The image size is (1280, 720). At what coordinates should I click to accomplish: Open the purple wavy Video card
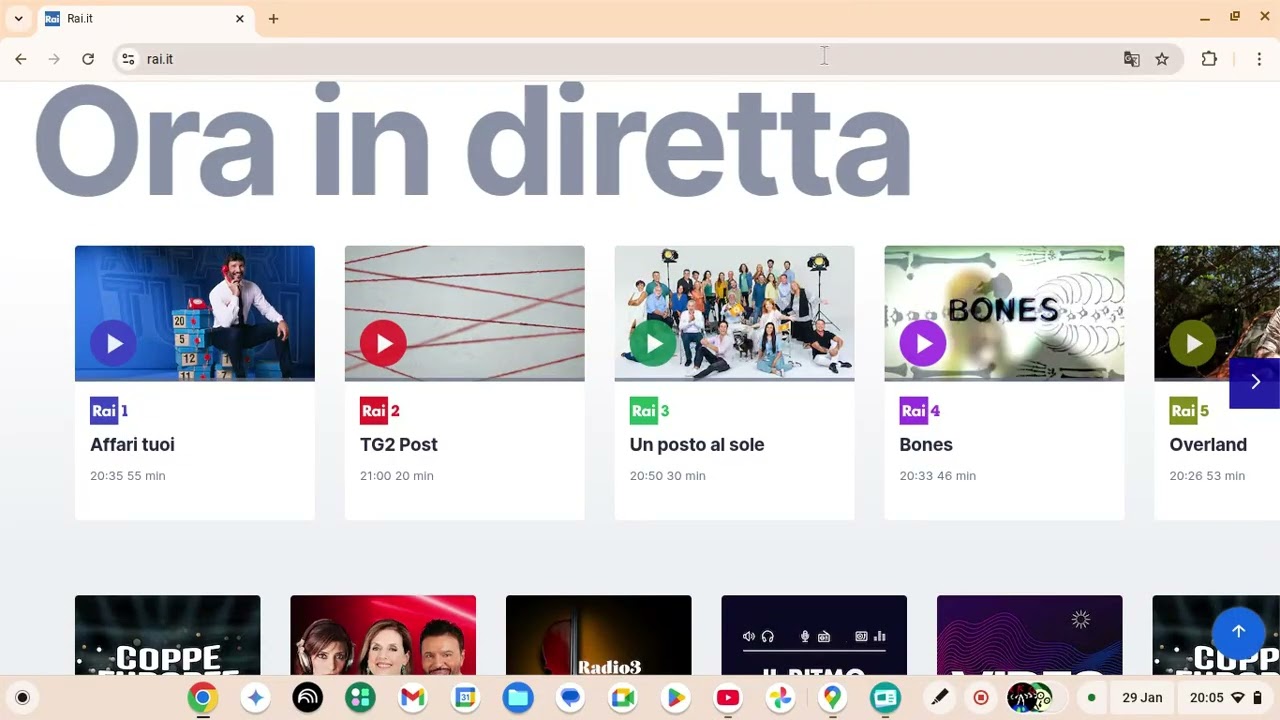[x=1030, y=635]
